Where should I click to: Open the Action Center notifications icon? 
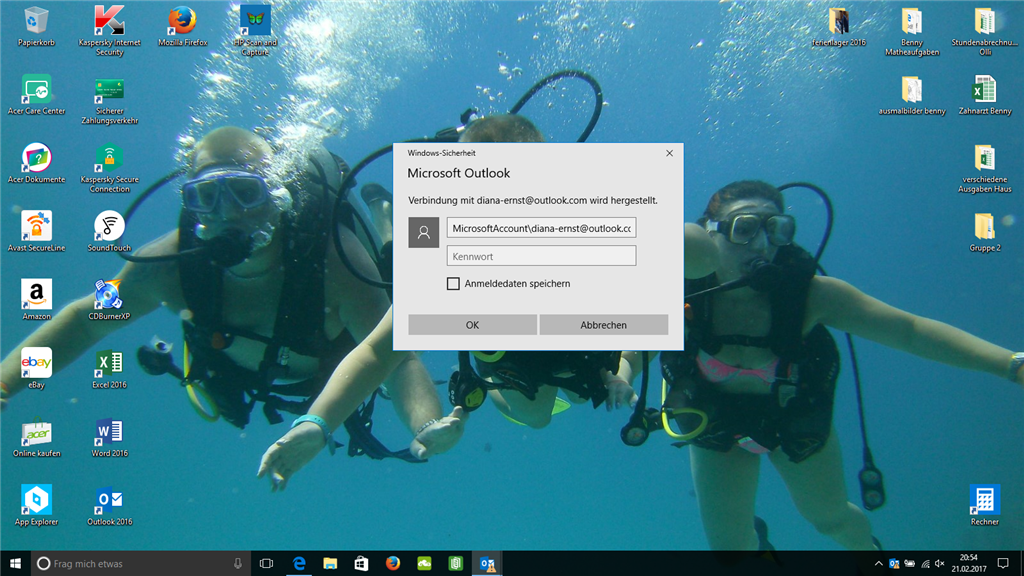1003,563
